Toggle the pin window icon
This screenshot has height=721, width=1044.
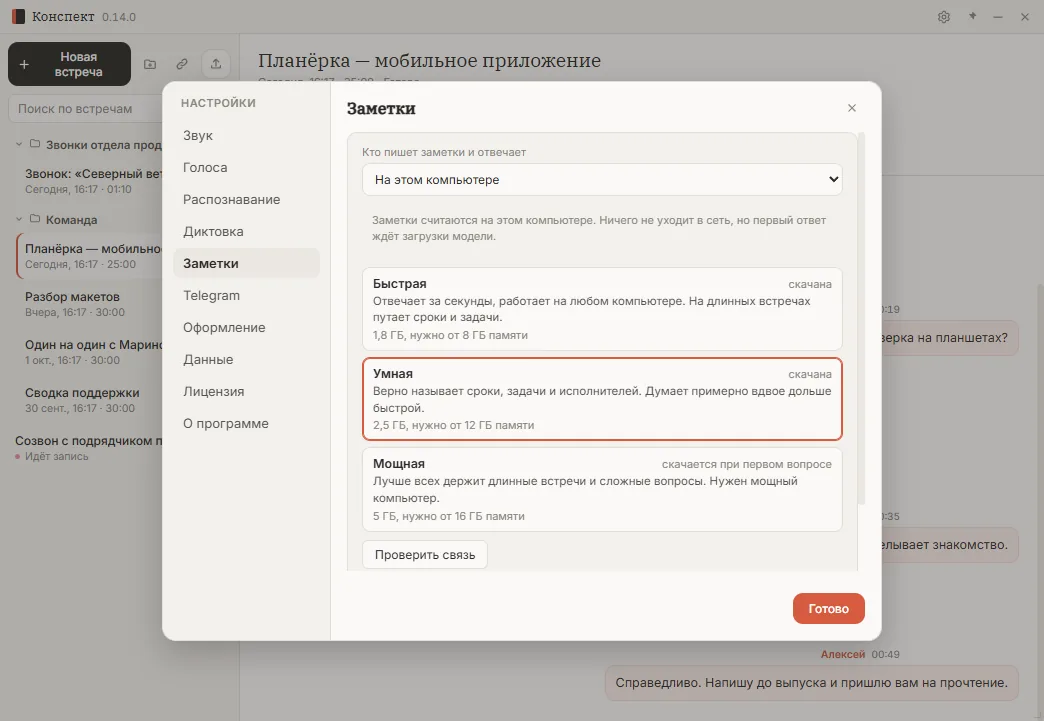(972, 17)
